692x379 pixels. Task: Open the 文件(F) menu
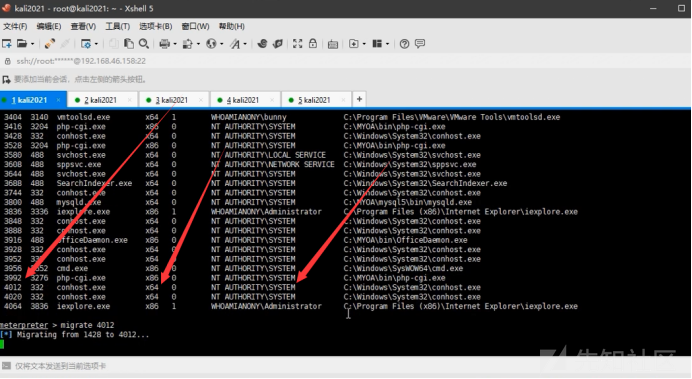click(x=15, y=26)
